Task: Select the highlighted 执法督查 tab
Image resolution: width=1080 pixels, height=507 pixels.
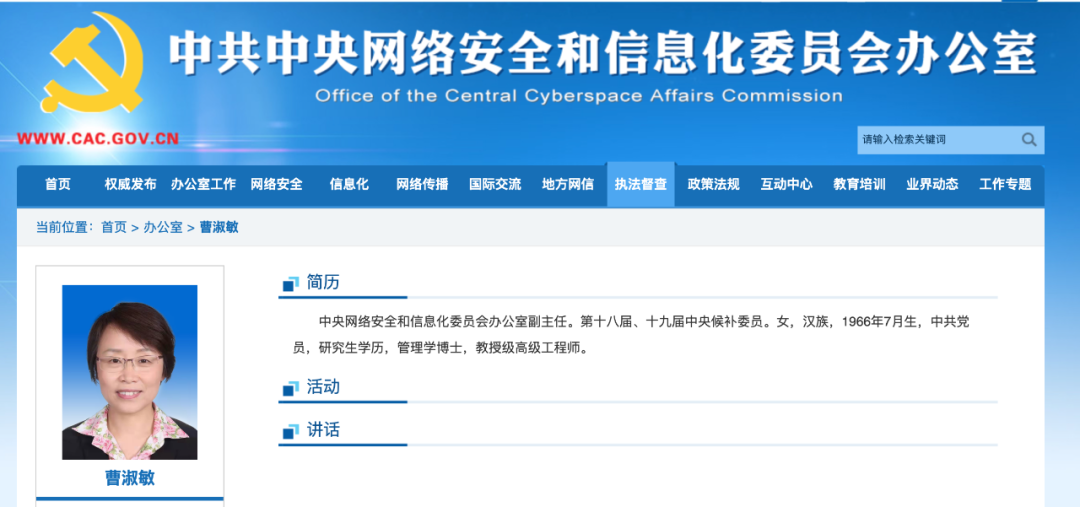Action: tap(641, 184)
